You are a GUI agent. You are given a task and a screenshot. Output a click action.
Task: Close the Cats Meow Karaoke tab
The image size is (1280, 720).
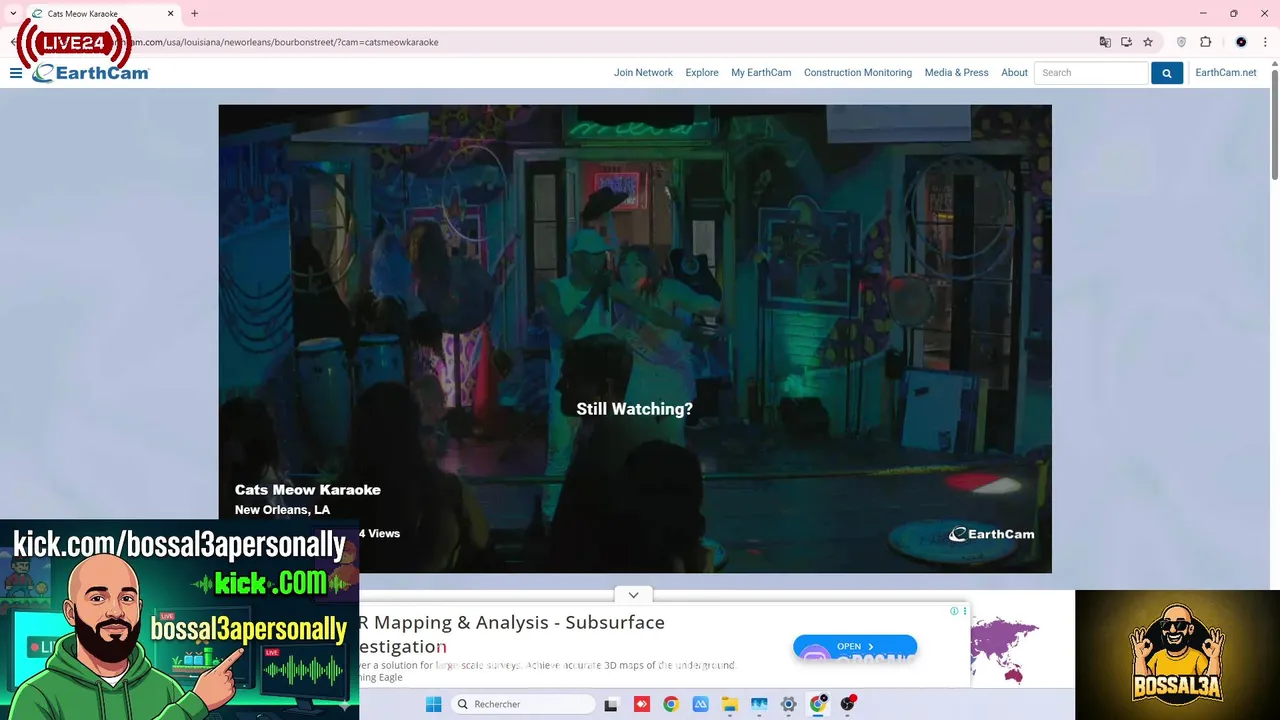point(170,14)
